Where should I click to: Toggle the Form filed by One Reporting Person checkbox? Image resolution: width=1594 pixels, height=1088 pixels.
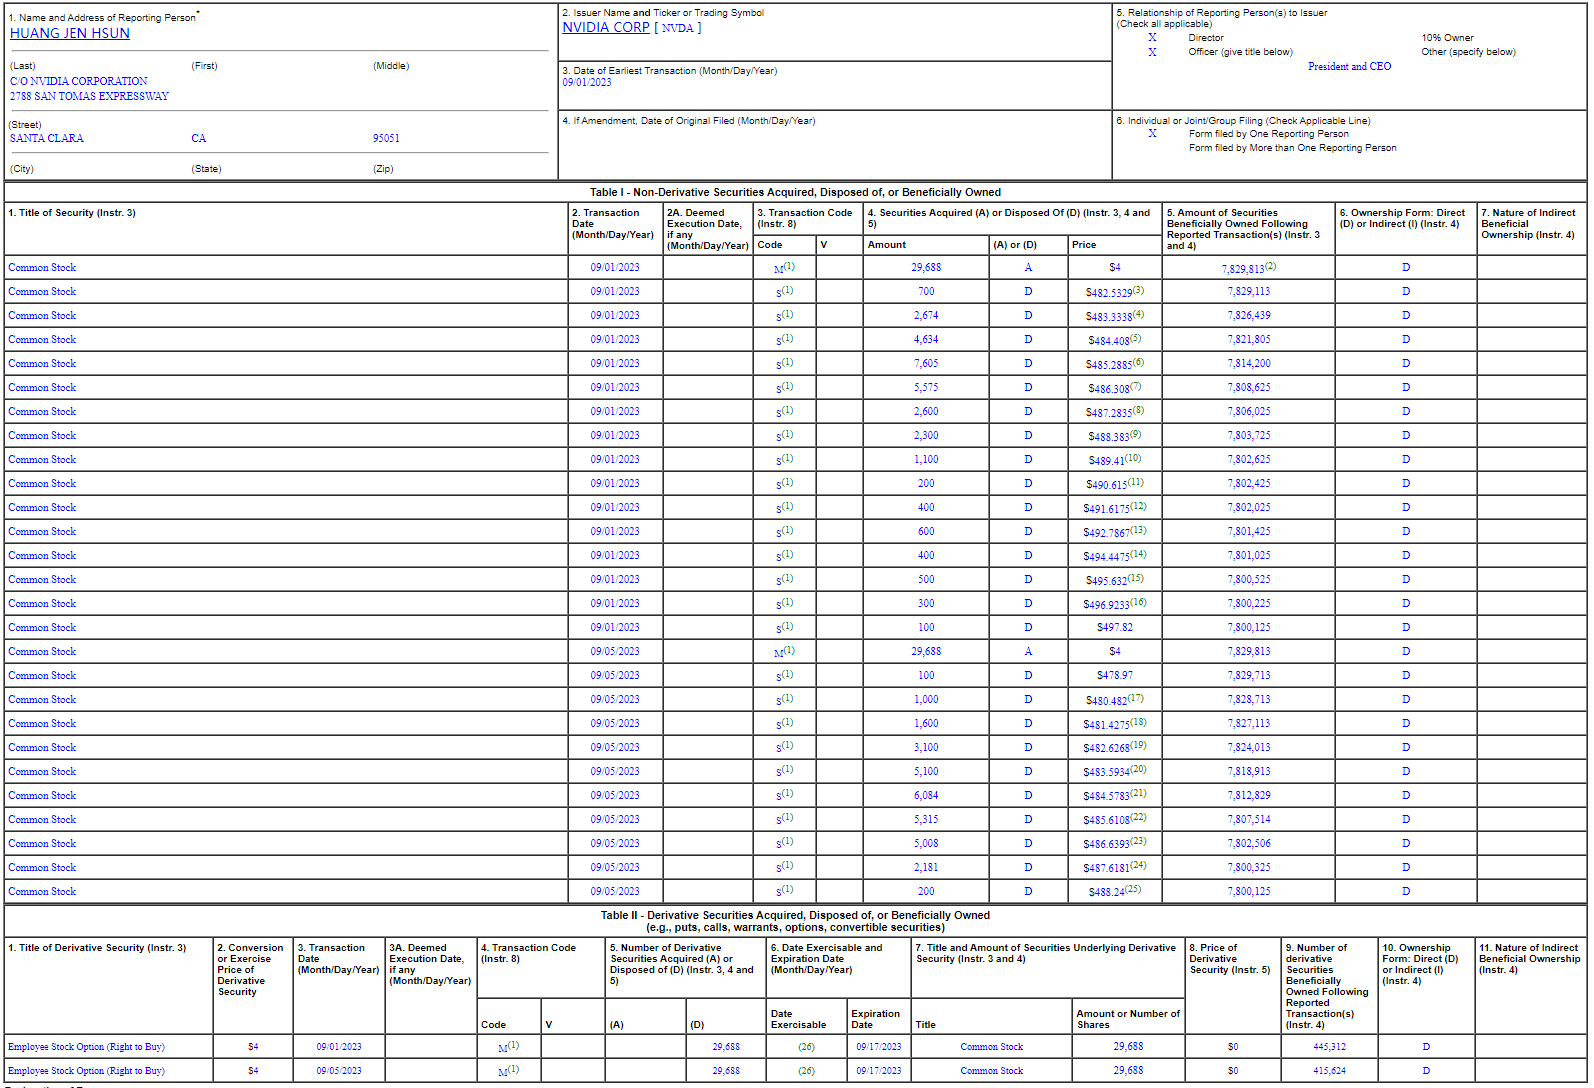[1152, 134]
